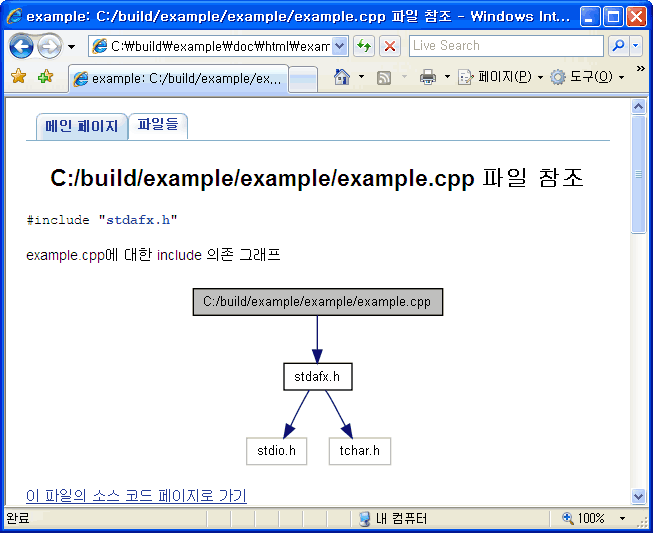Click the Home toolbar icon

coord(342,77)
